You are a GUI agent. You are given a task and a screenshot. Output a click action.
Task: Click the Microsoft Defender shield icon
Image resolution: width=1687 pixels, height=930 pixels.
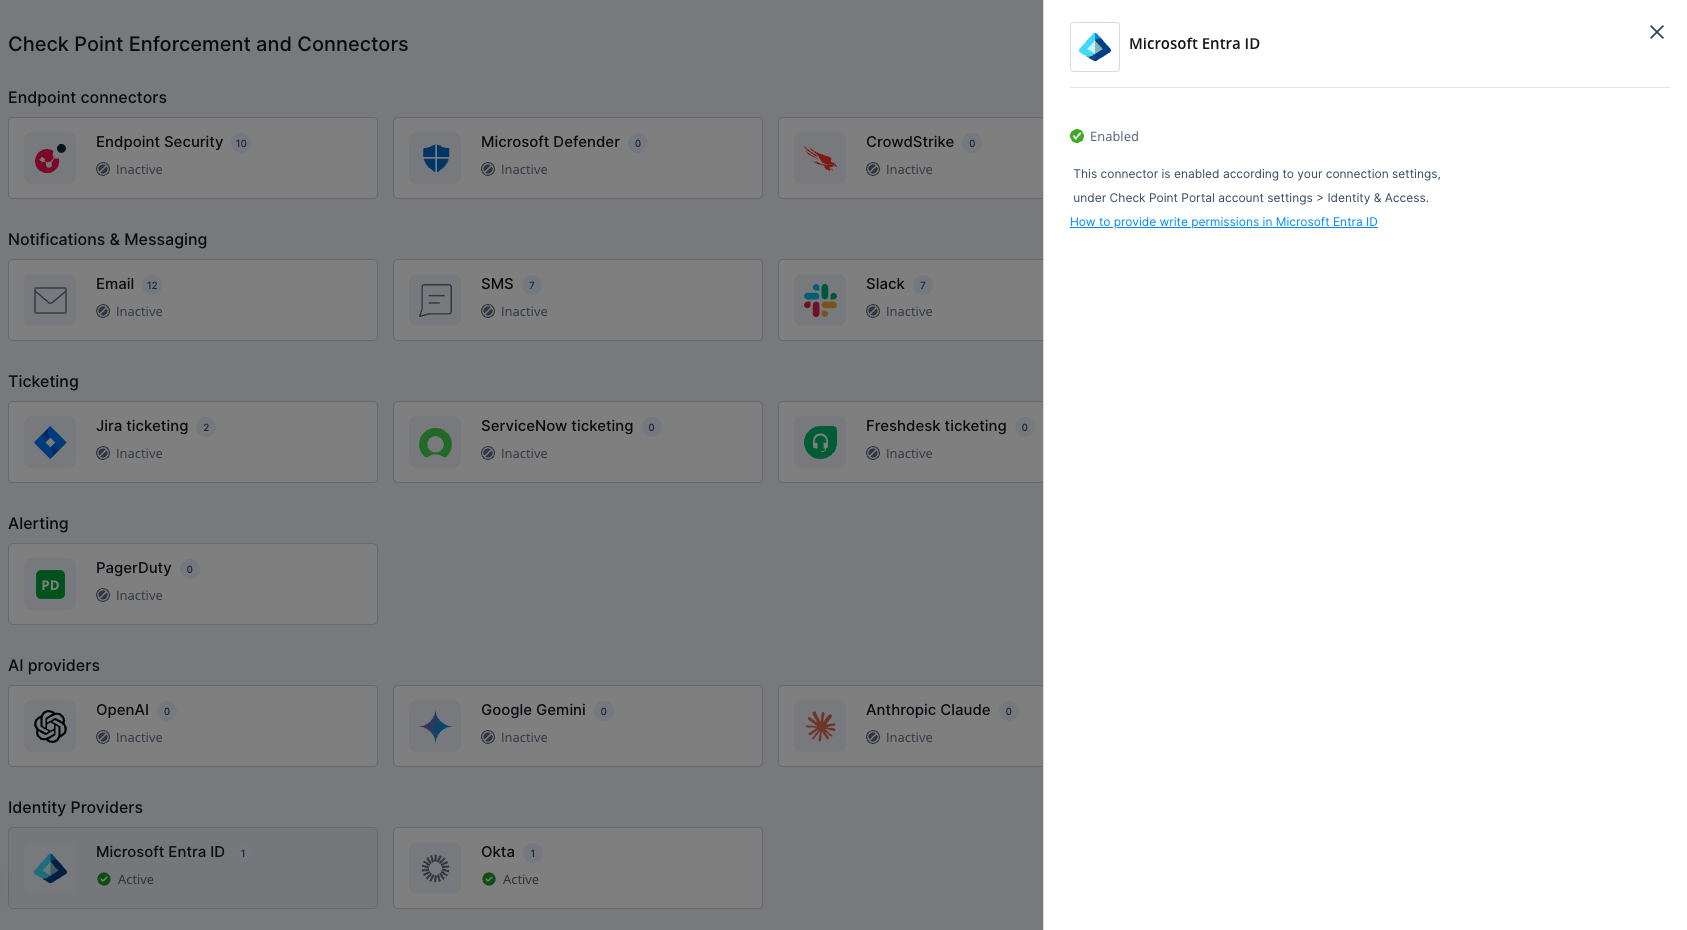(435, 158)
